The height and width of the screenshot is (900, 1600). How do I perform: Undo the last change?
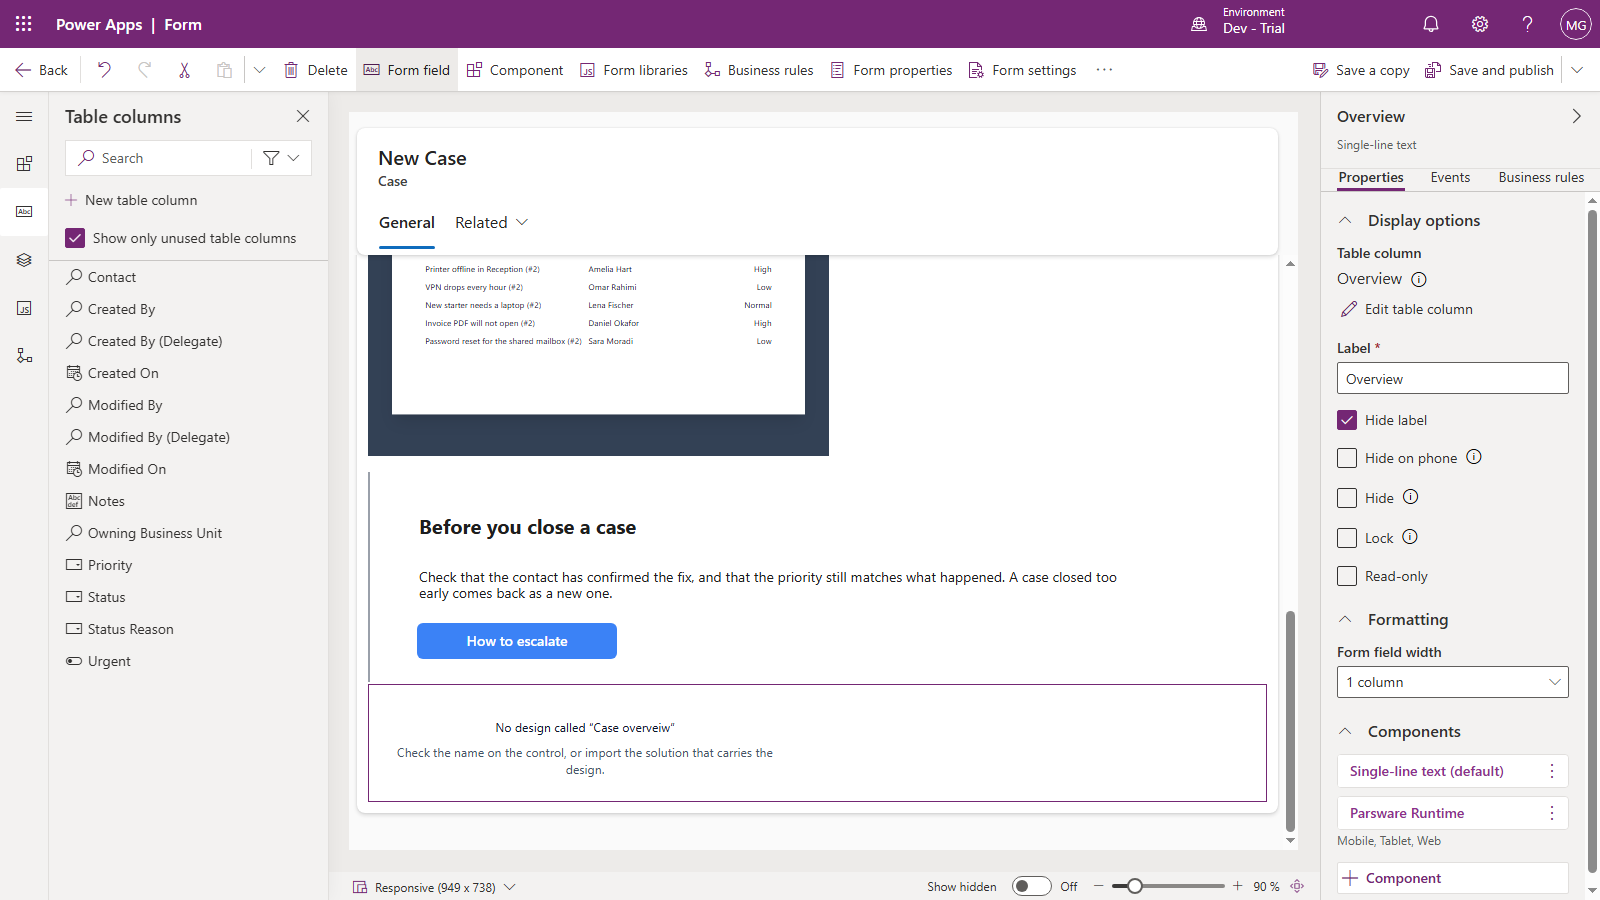click(x=104, y=70)
